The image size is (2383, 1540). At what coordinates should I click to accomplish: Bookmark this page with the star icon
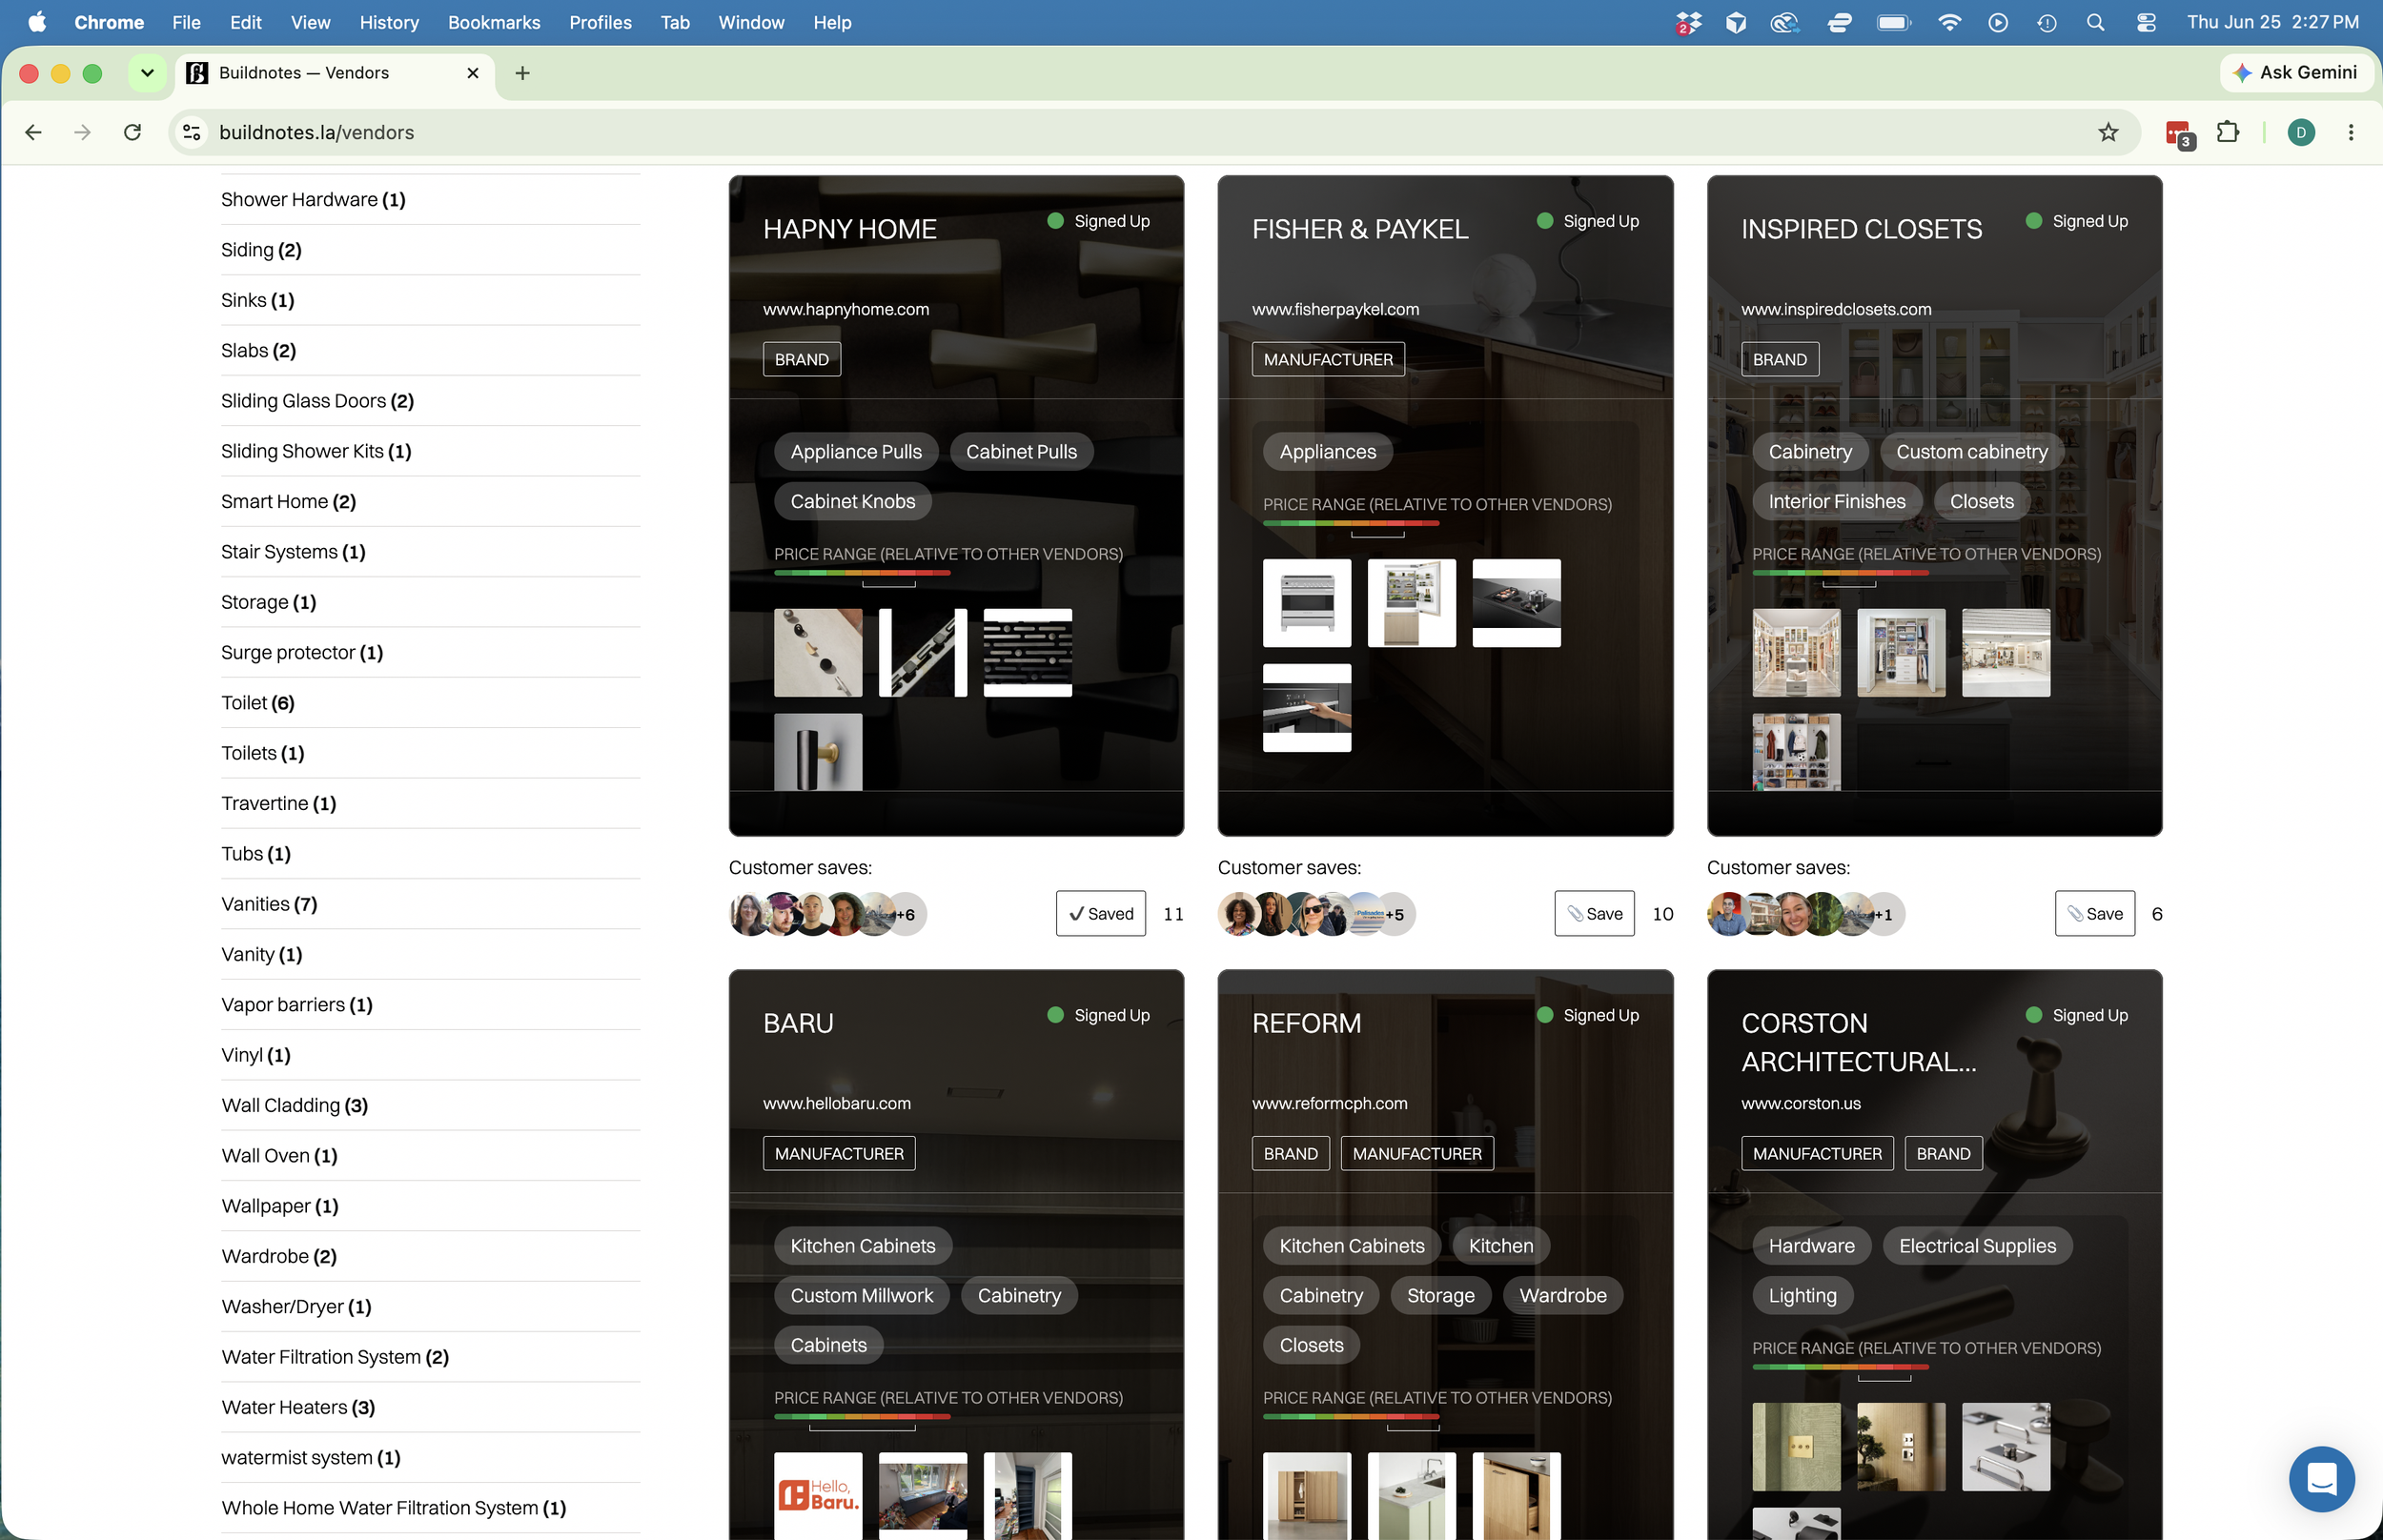pos(2108,132)
